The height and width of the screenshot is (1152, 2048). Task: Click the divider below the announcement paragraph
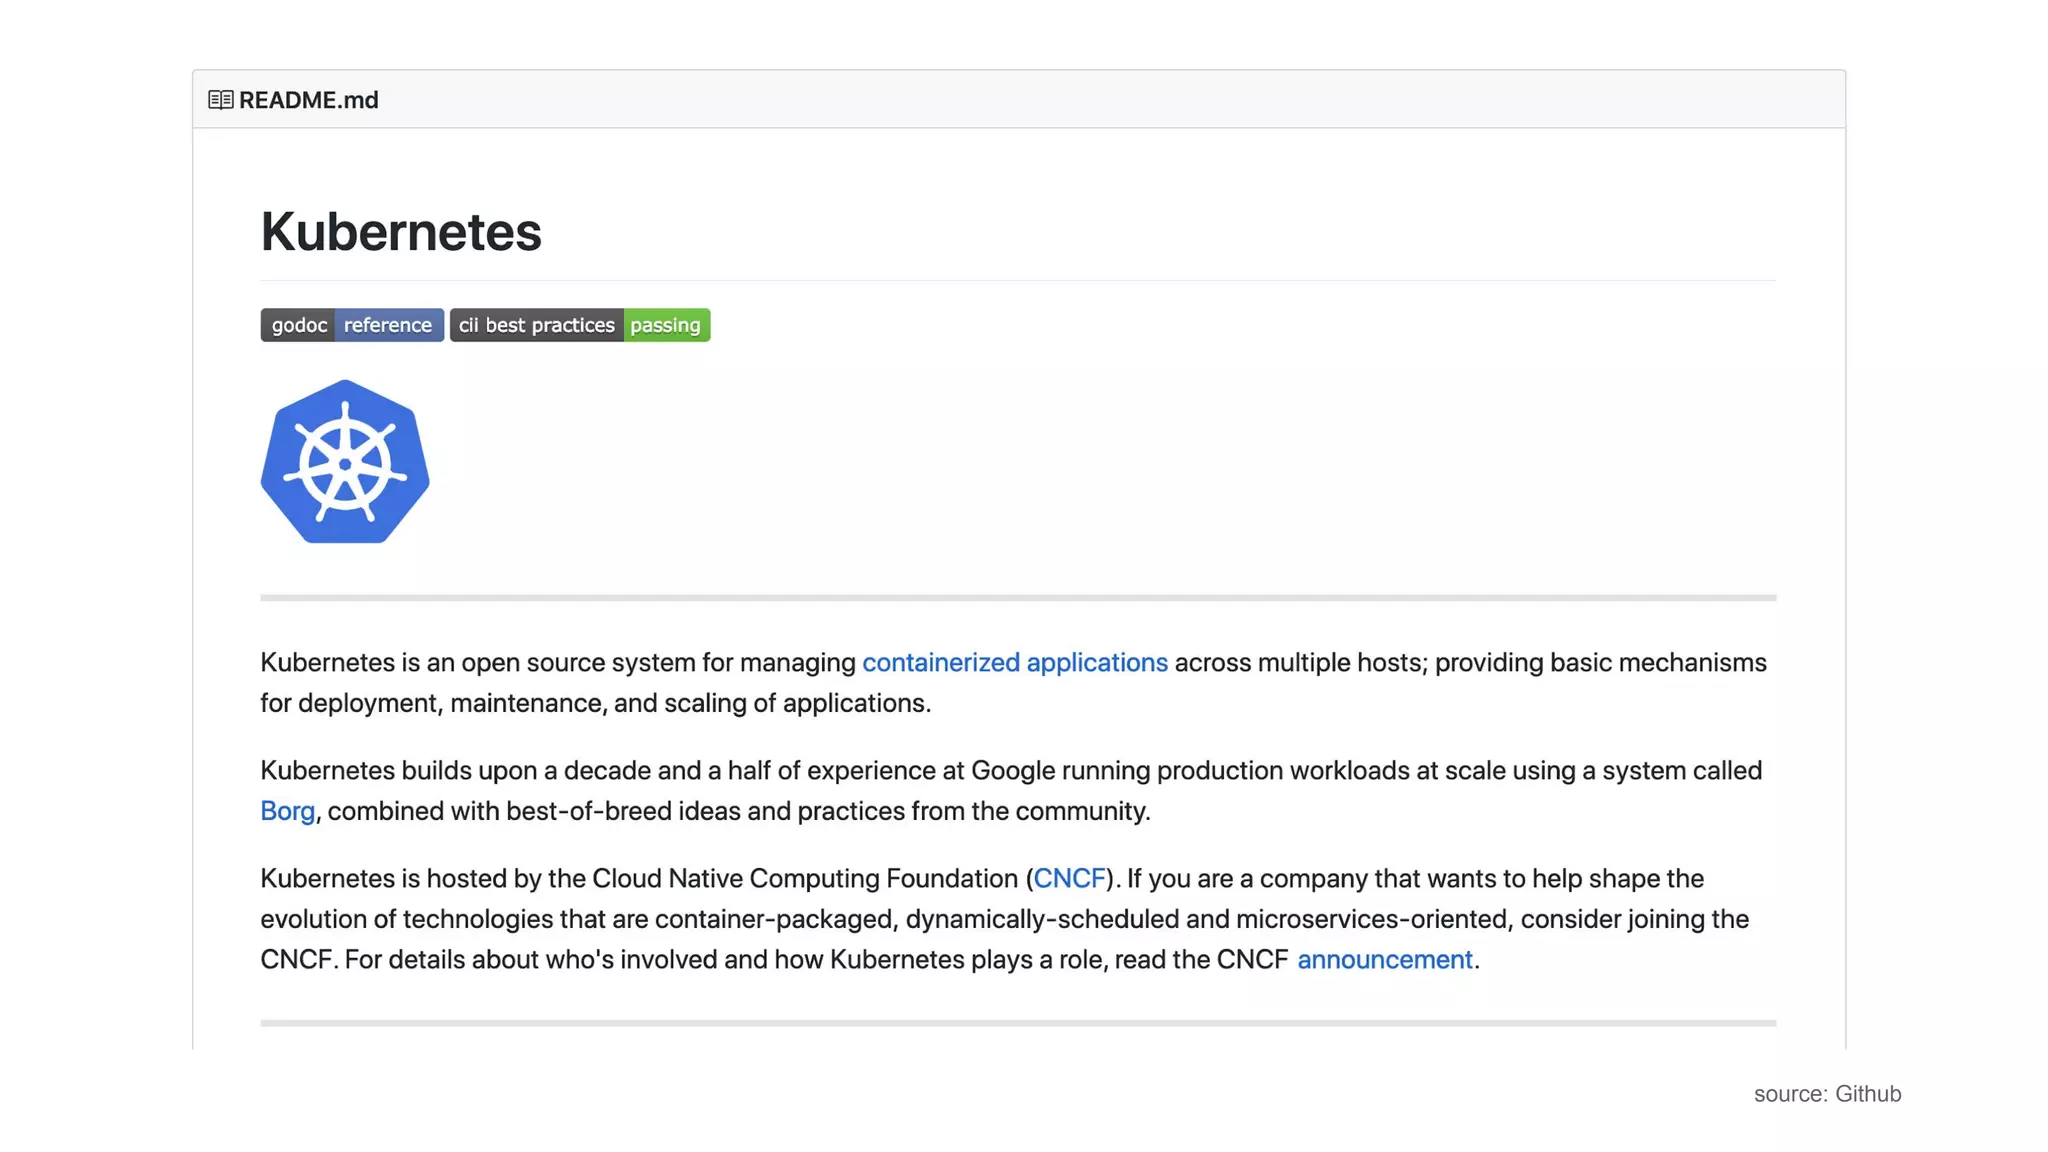pos(1018,1023)
